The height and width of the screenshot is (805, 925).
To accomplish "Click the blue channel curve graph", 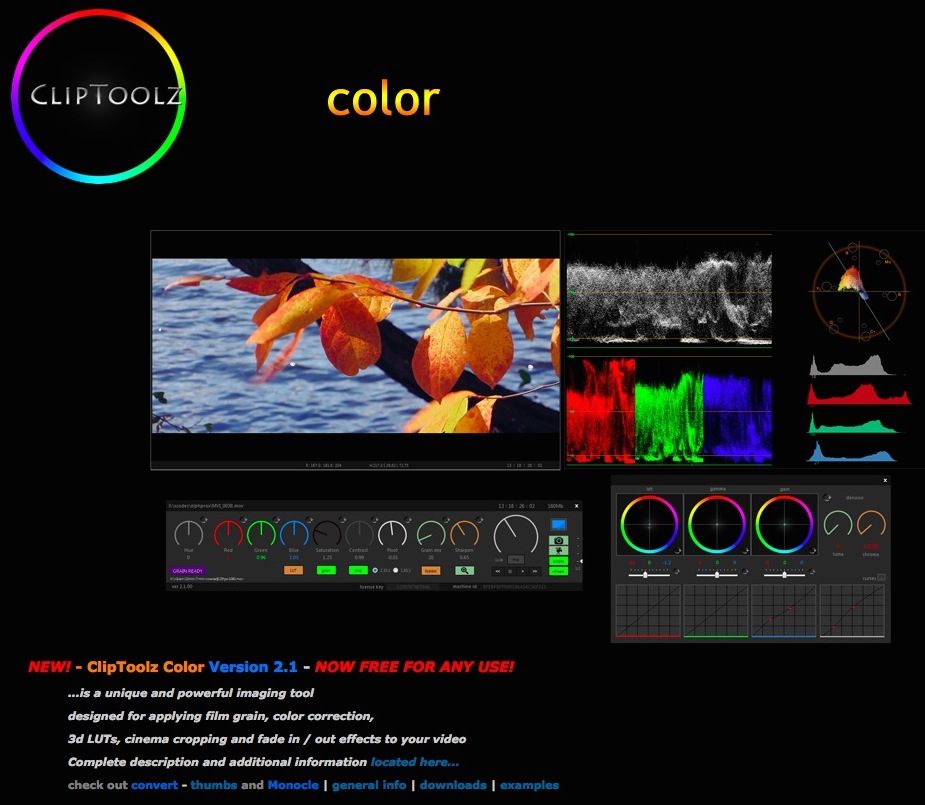I will pos(783,611).
